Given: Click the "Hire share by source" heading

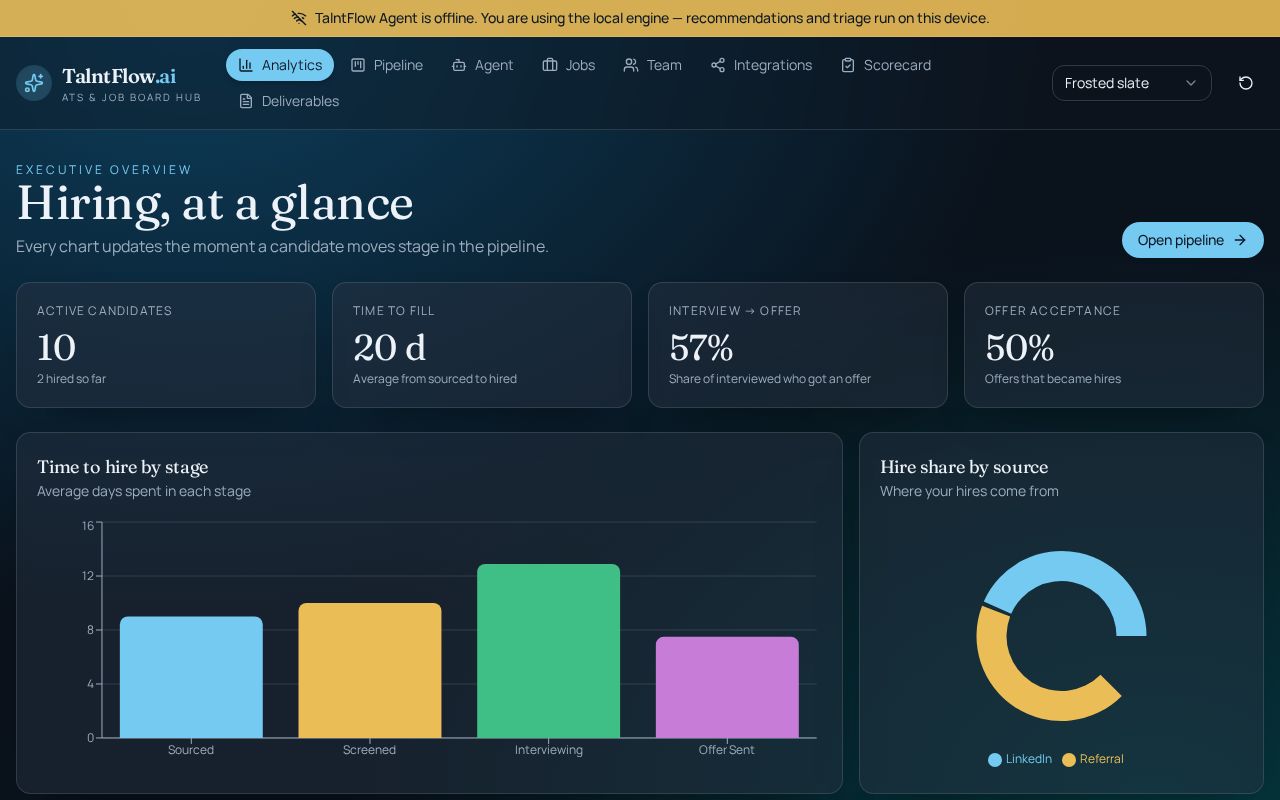Looking at the screenshot, I should [x=964, y=467].
